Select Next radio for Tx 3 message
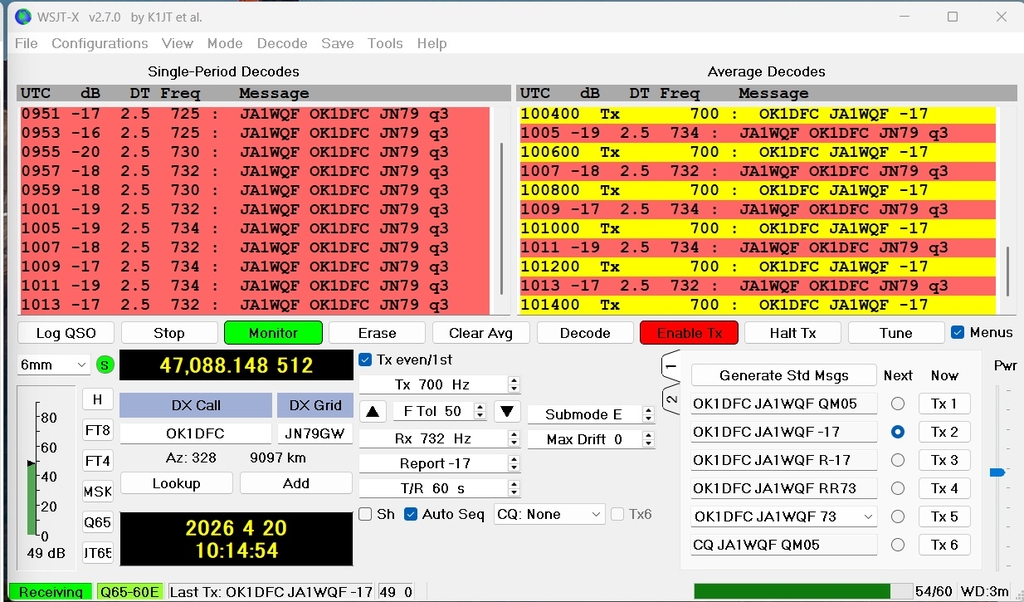1024x602 pixels. point(898,460)
